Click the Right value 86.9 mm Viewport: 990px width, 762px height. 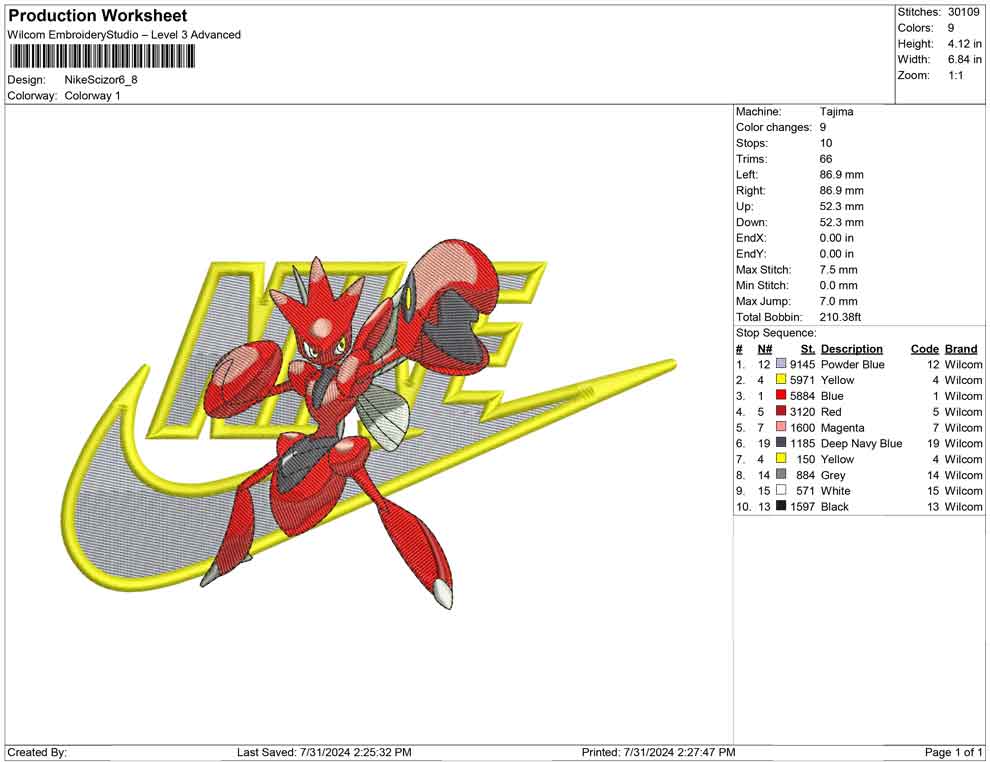(x=842, y=191)
